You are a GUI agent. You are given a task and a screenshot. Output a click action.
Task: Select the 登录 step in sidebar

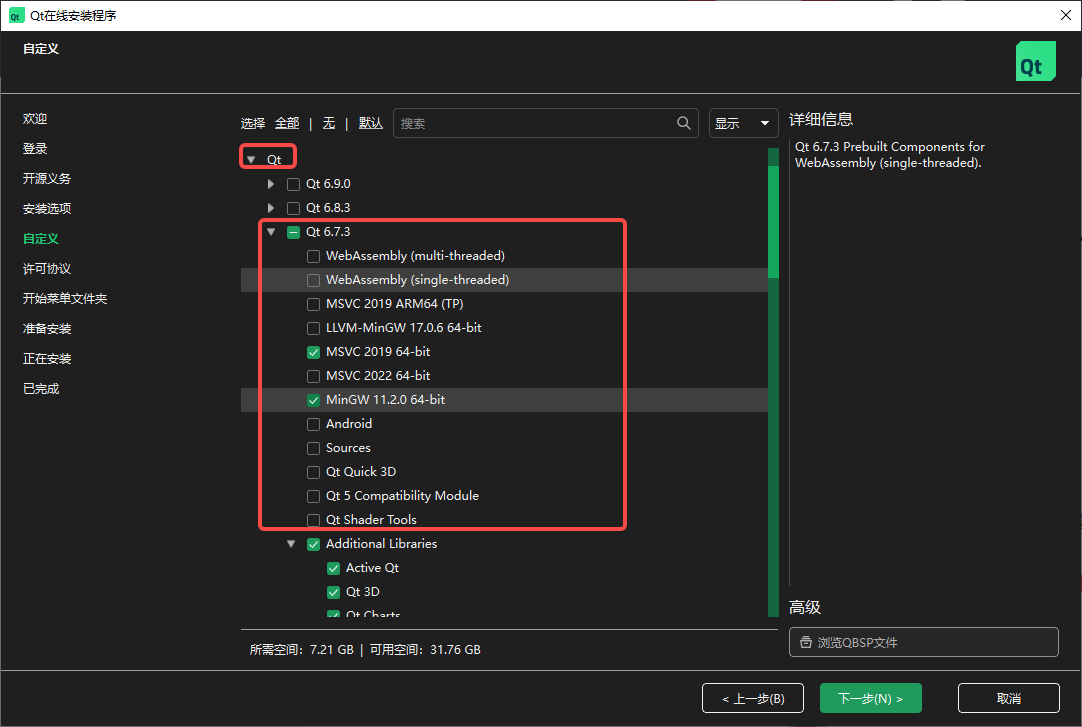tap(35, 149)
